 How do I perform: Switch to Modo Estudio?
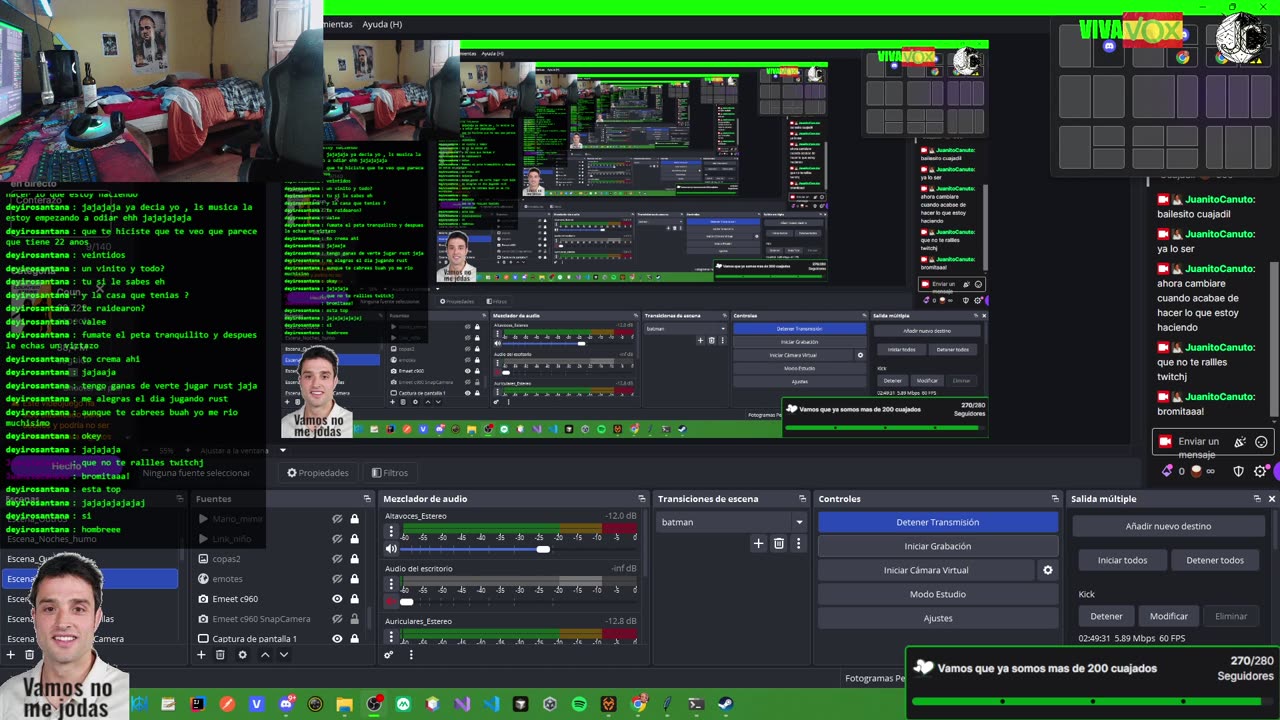pyautogui.click(x=938, y=594)
